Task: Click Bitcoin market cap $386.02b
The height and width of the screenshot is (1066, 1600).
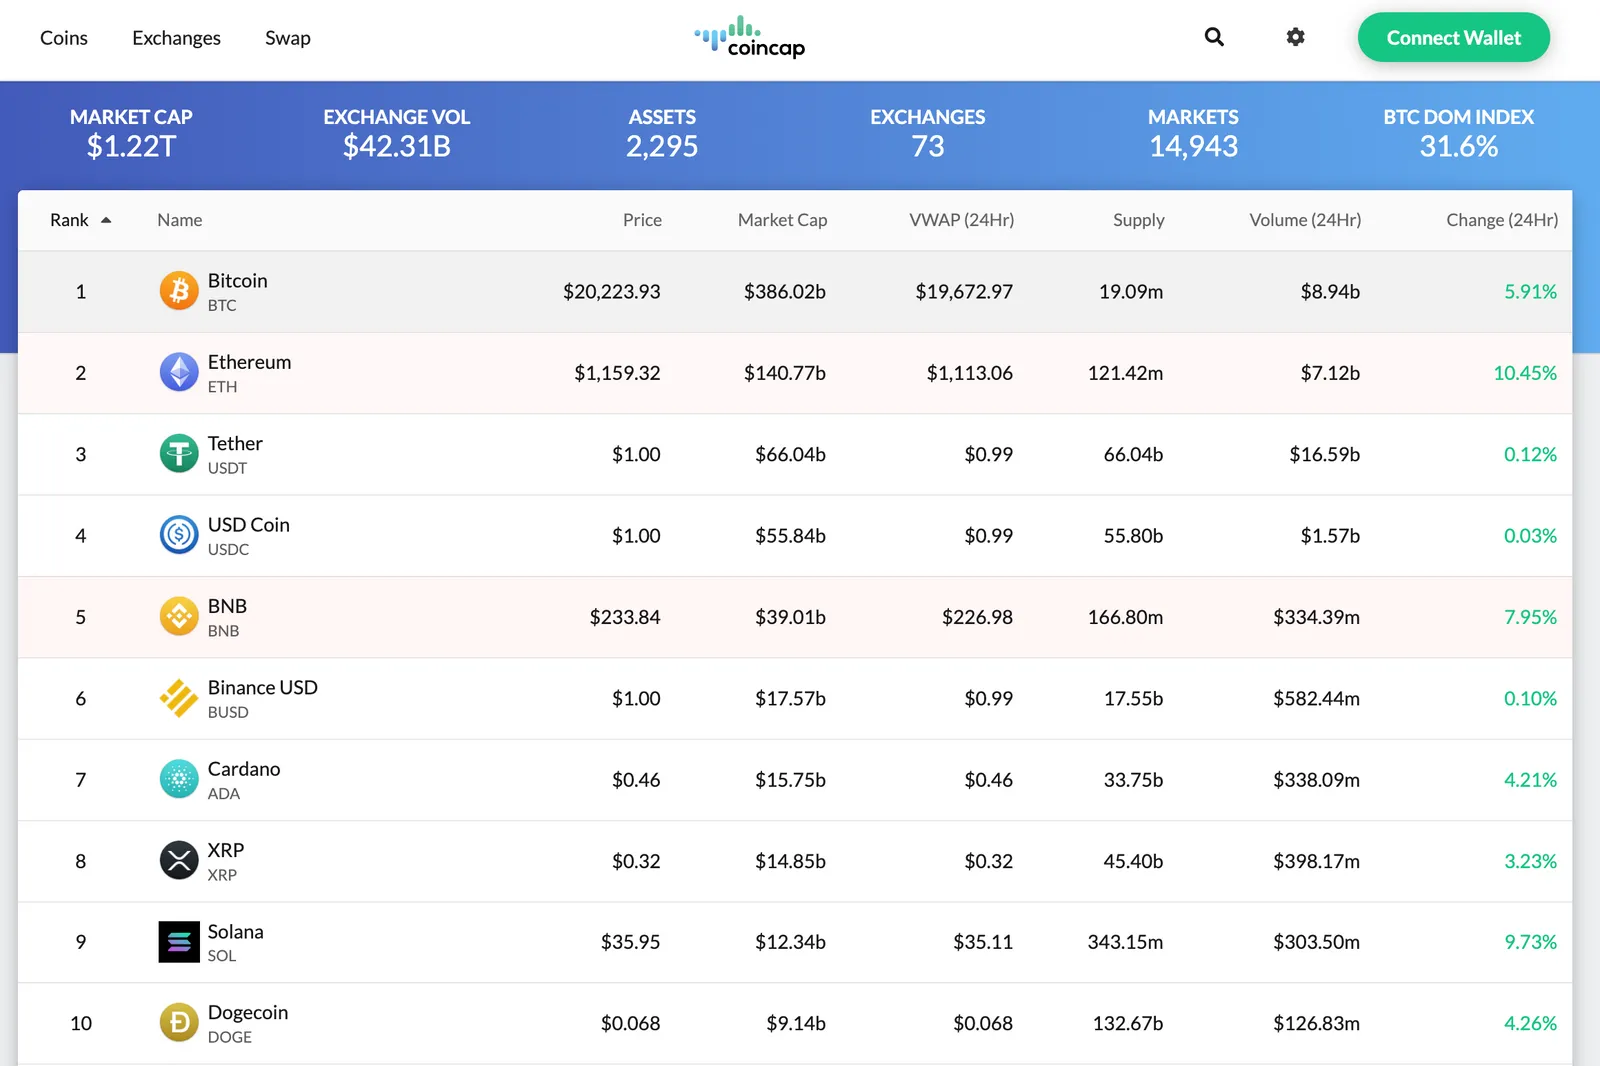Action: point(784,292)
